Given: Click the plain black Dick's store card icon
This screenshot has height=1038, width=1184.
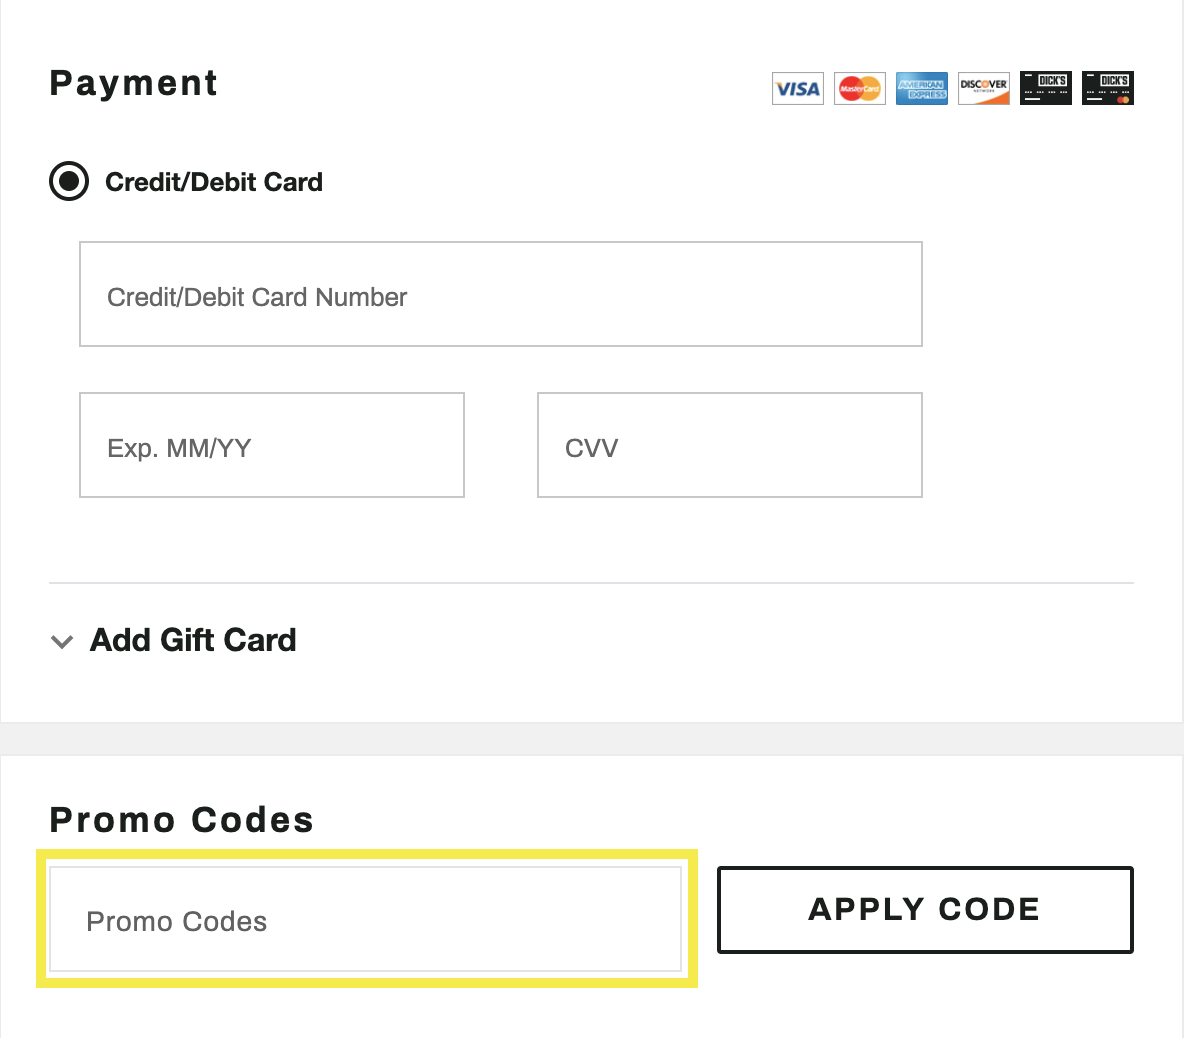Looking at the screenshot, I should [1046, 88].
